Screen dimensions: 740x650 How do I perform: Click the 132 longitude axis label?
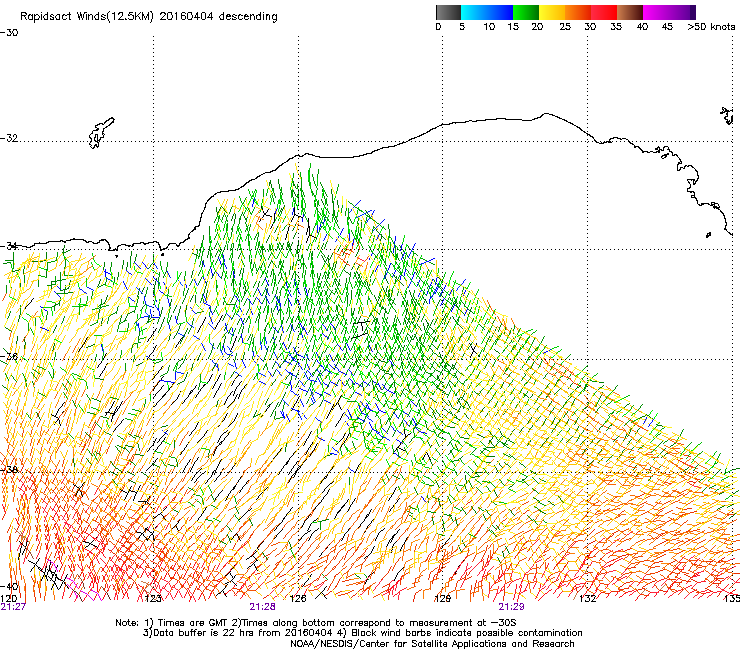tap(587, 599)
